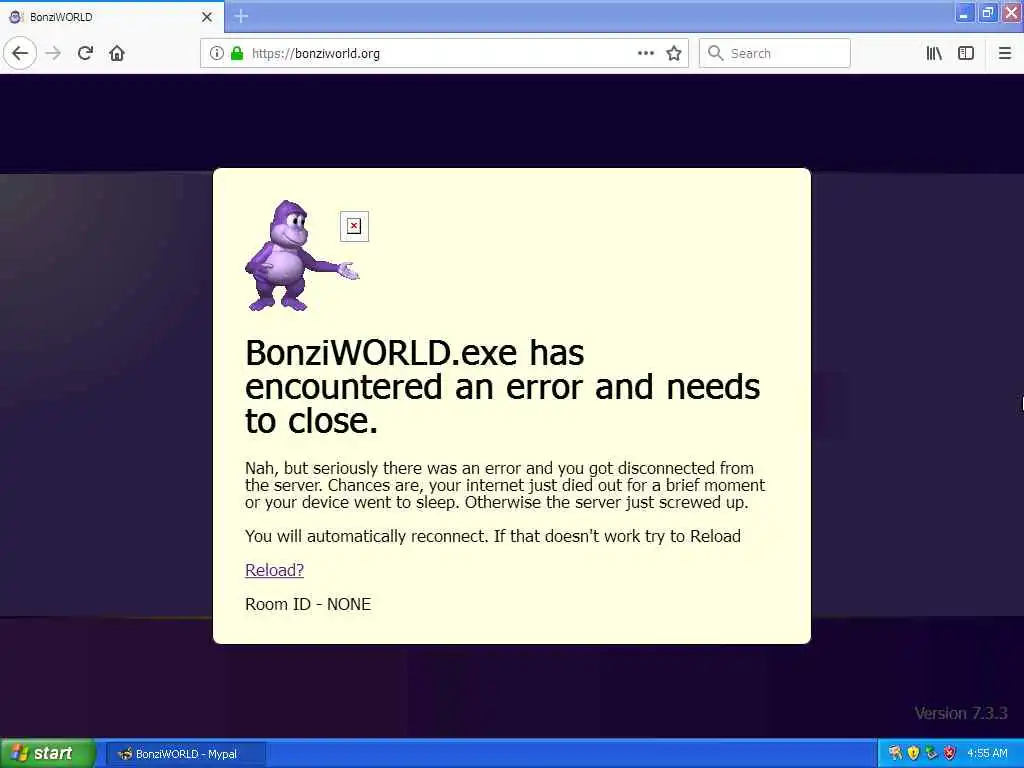Click the first system tray icon
Image resolution: width=1024 pixels, height=768 pixels.
(895, 753)
